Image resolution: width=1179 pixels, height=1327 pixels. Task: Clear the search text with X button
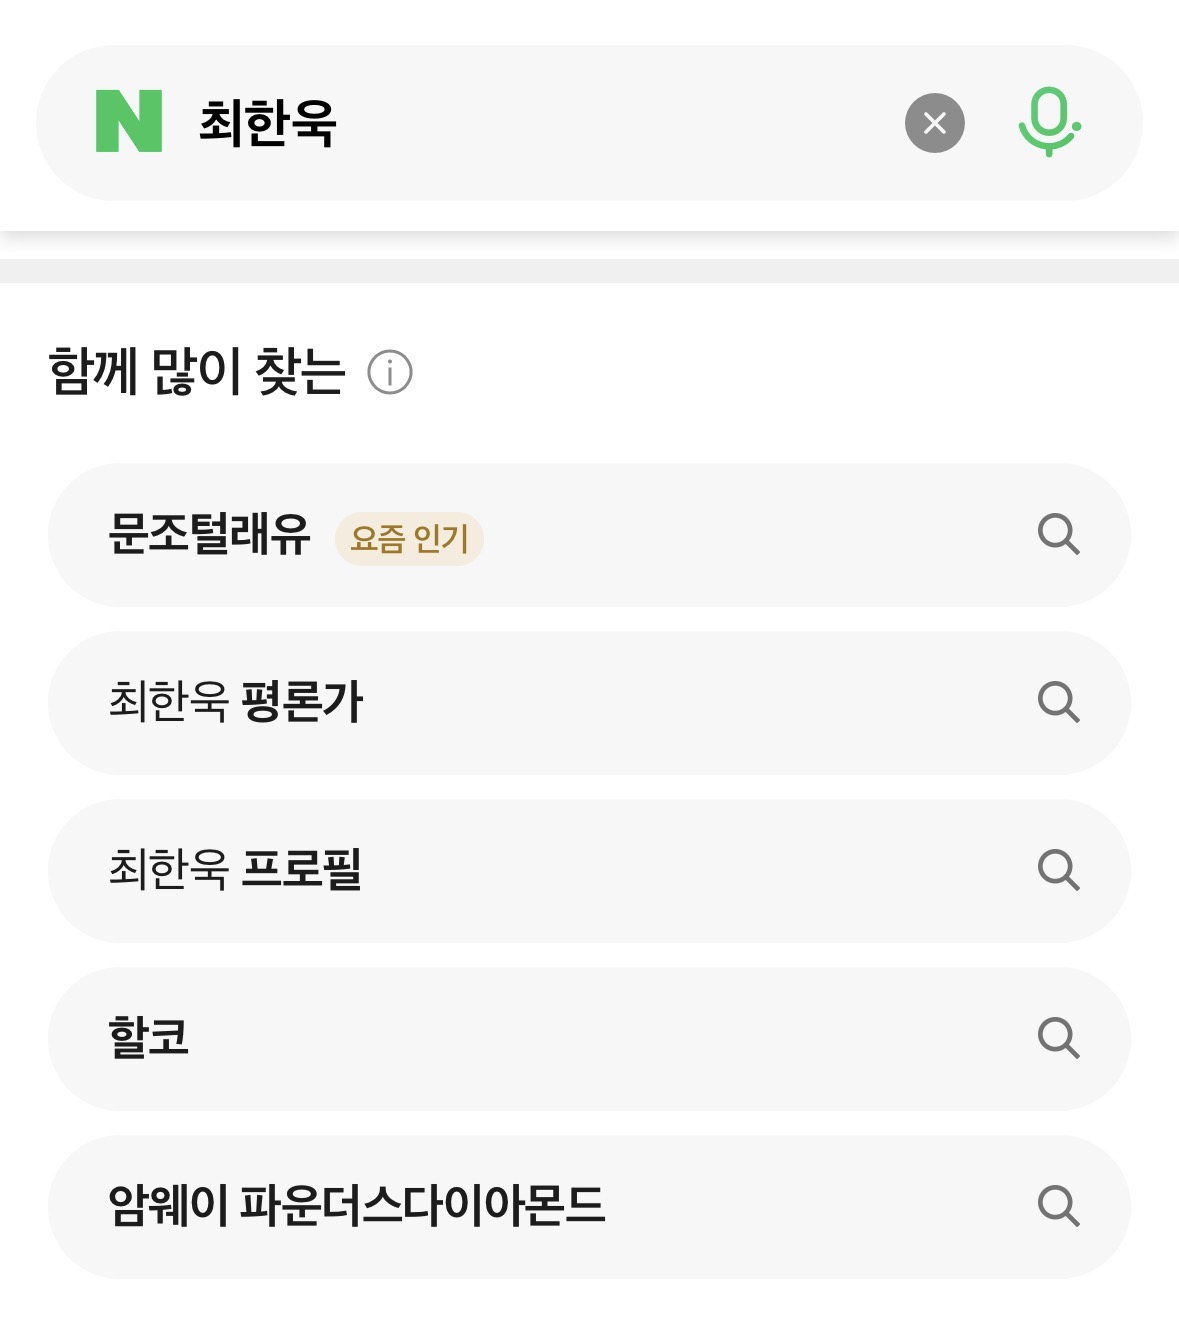point(934,123)
